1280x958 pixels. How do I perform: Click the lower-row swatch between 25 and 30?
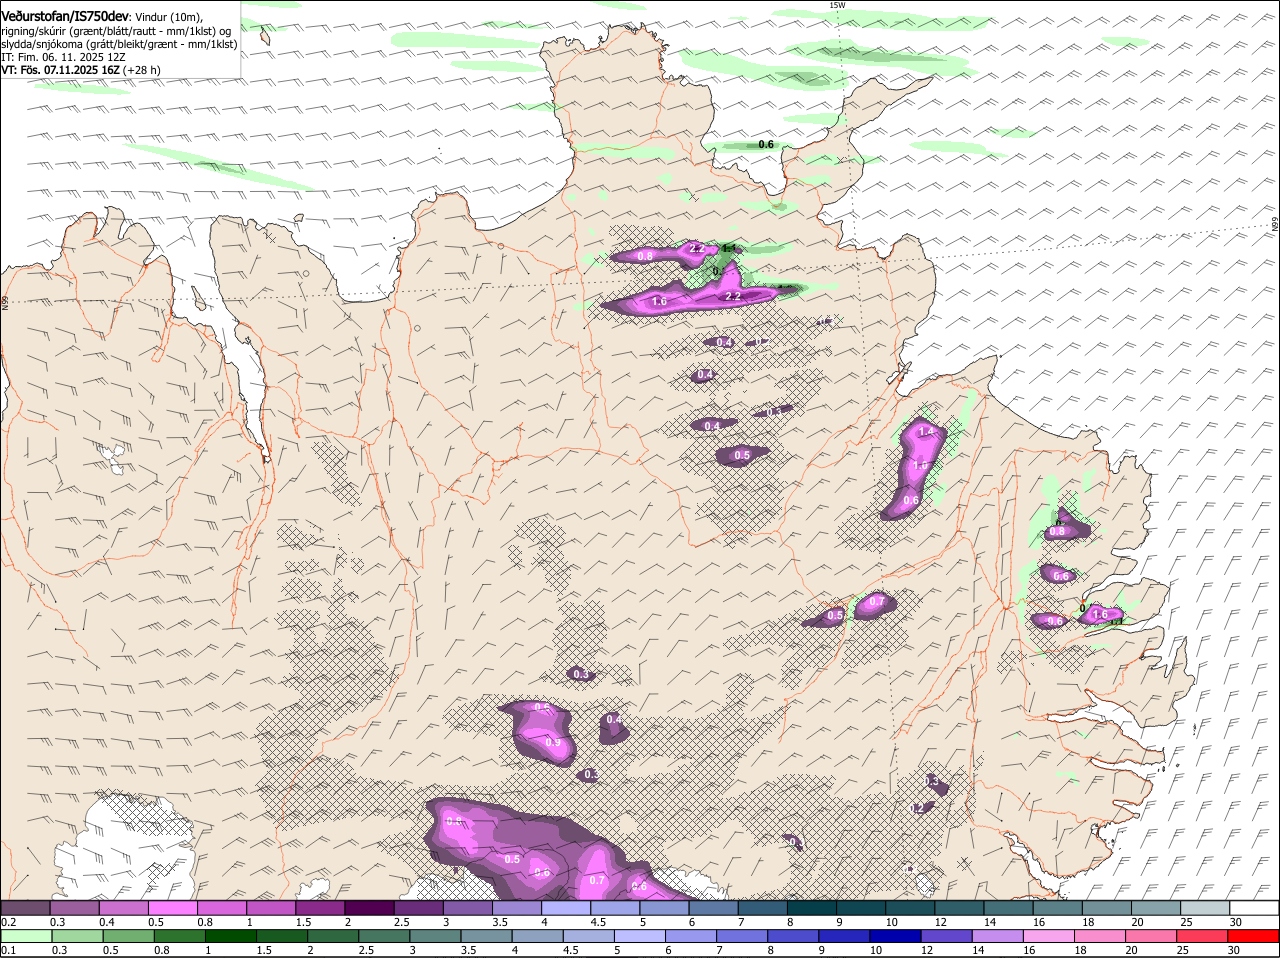(1204, 936)
